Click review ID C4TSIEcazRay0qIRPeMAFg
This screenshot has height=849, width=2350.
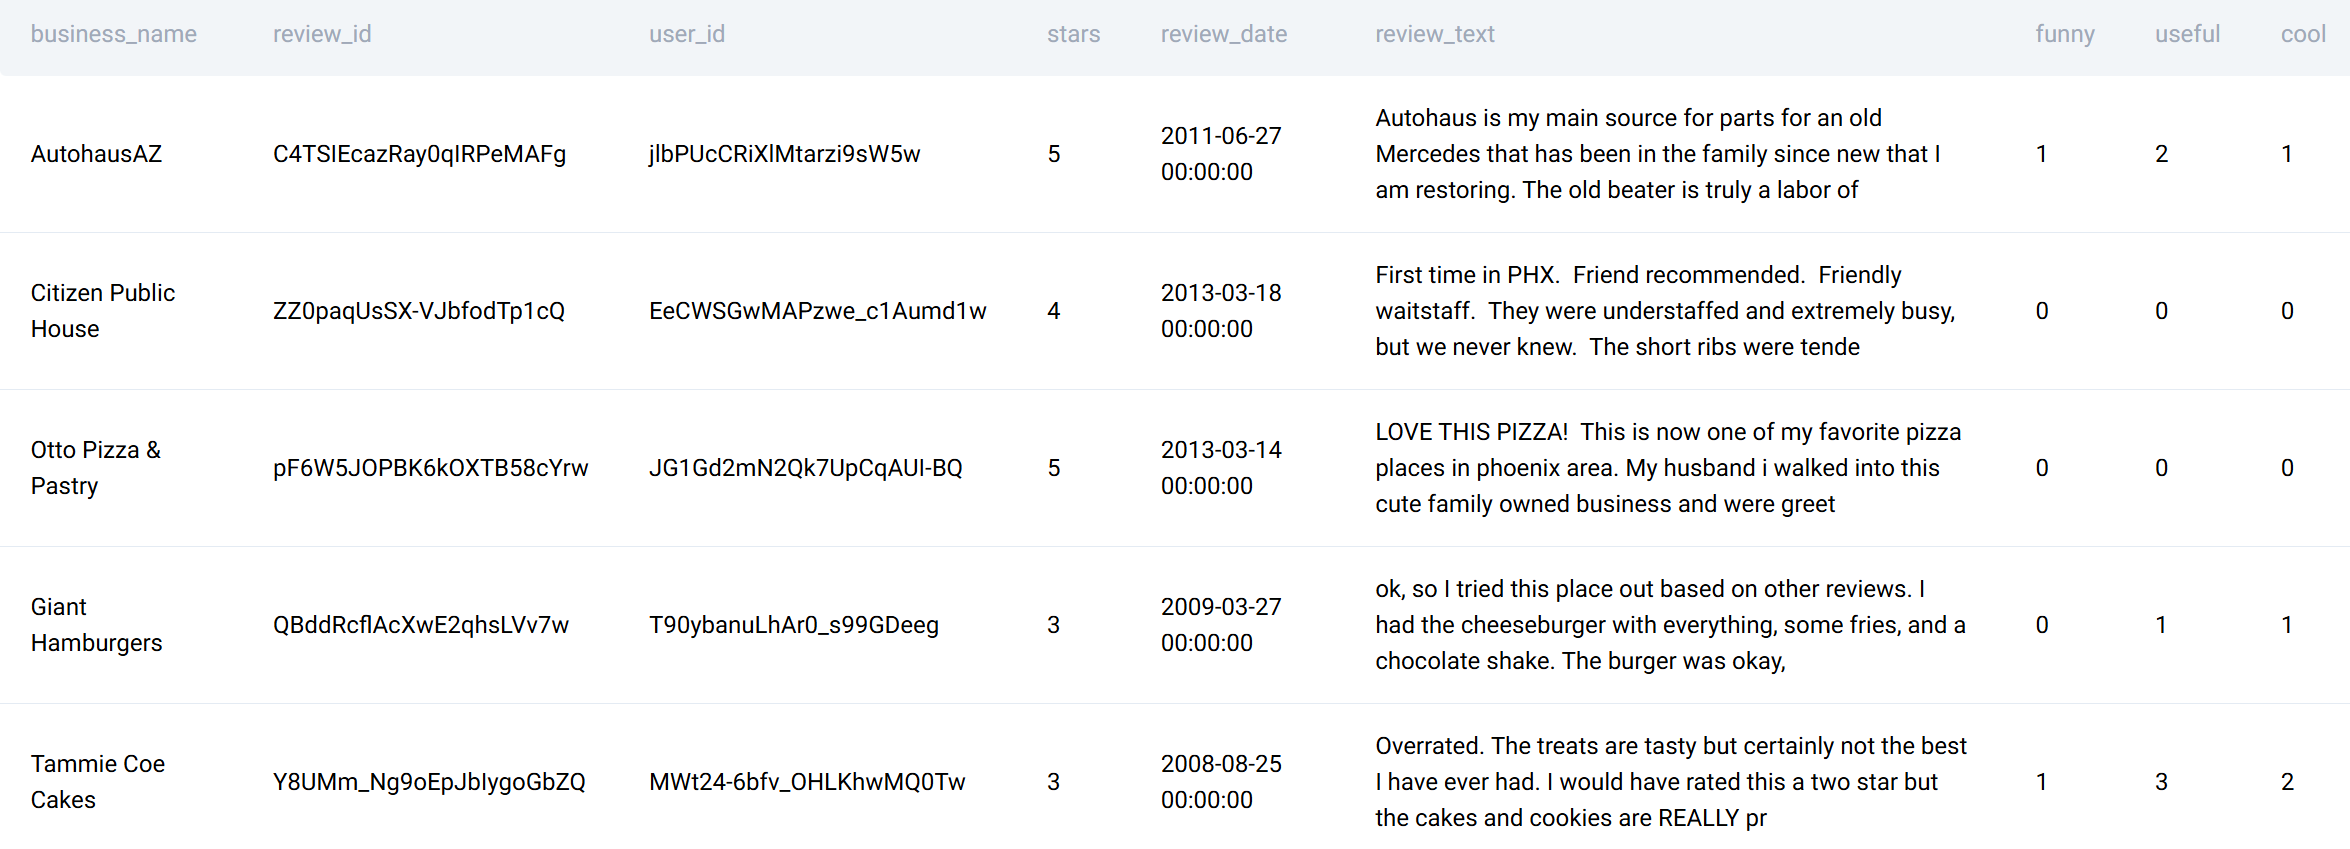(419, 154)
